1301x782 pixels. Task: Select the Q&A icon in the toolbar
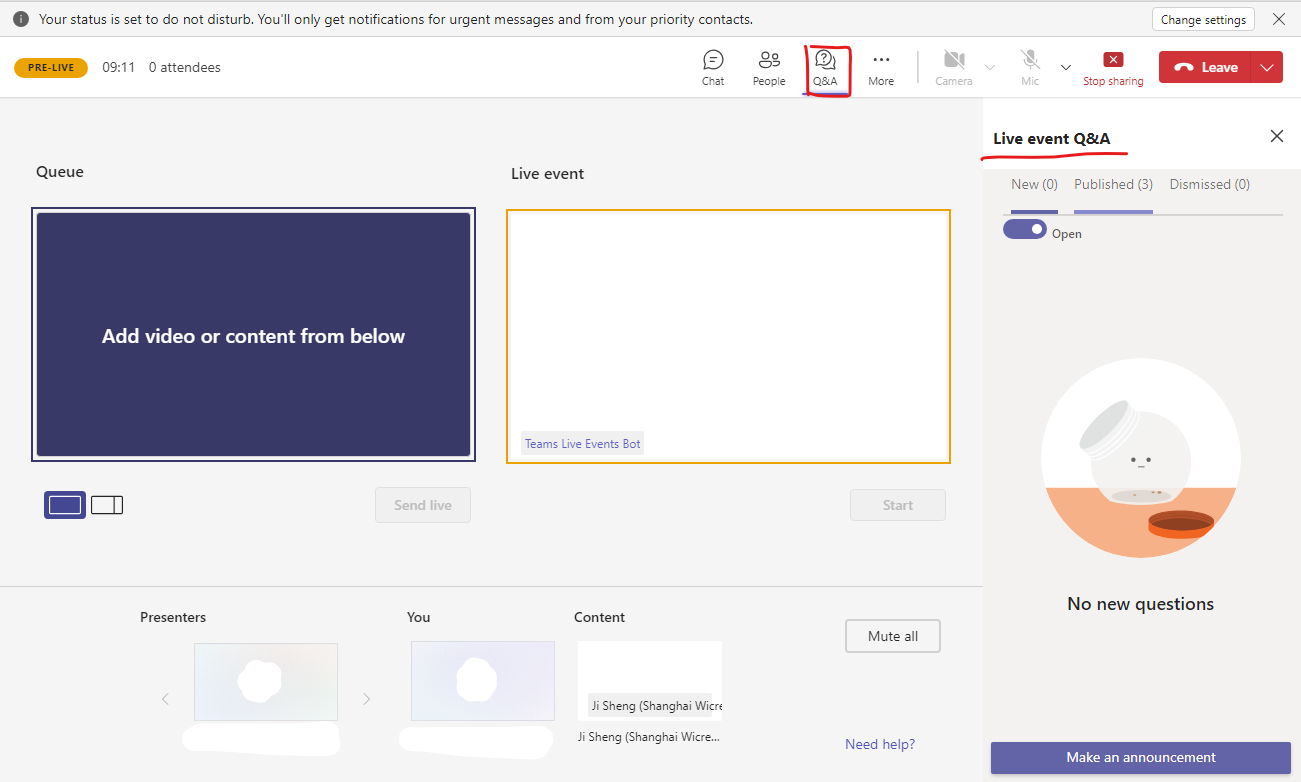(x=826, y=67)
